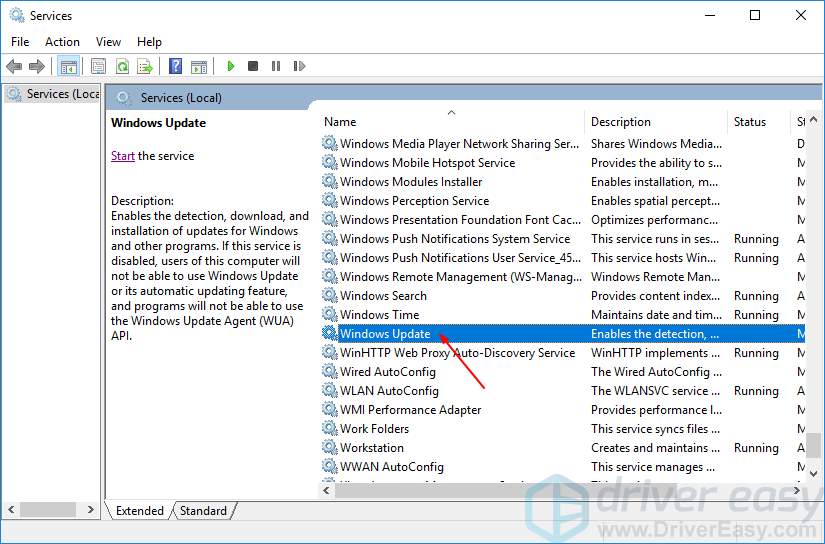The width and height of the screenshot is (825, 544).
Task: Click gear icon beside Windows Perception Service
Action: (x=329, y=200)
